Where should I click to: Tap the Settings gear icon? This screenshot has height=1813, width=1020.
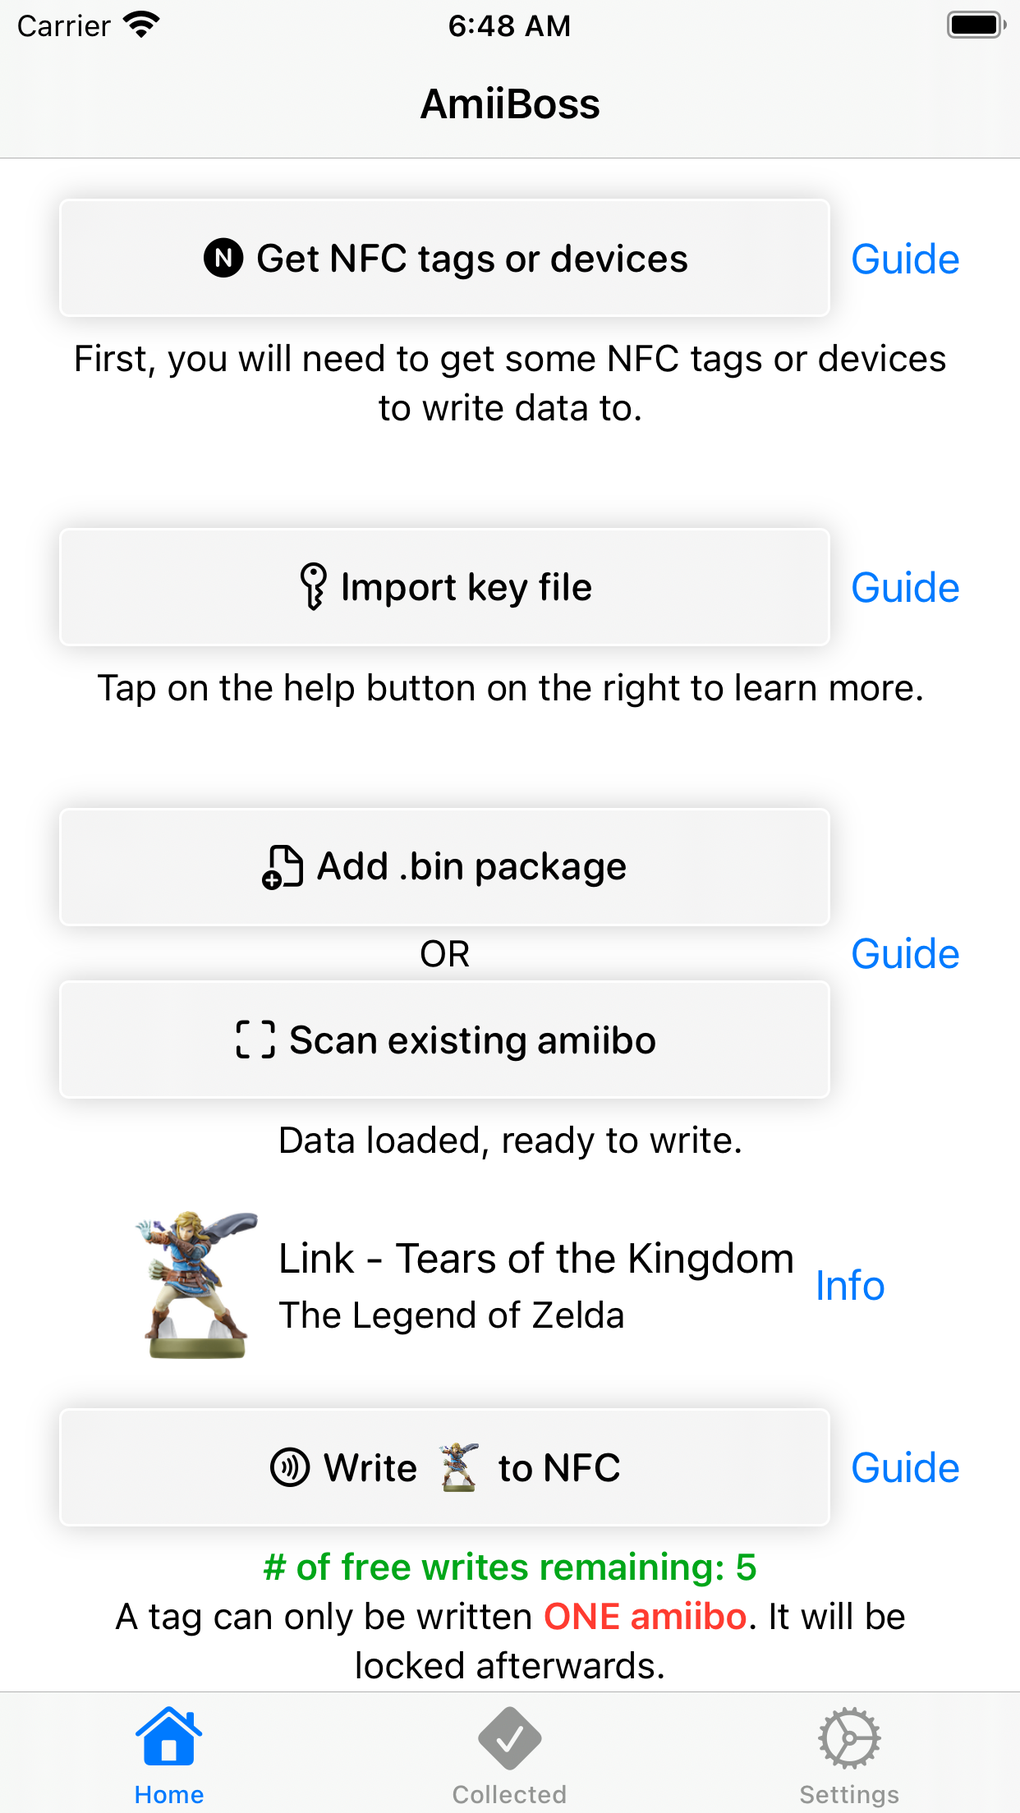(x=849, y=1739)
